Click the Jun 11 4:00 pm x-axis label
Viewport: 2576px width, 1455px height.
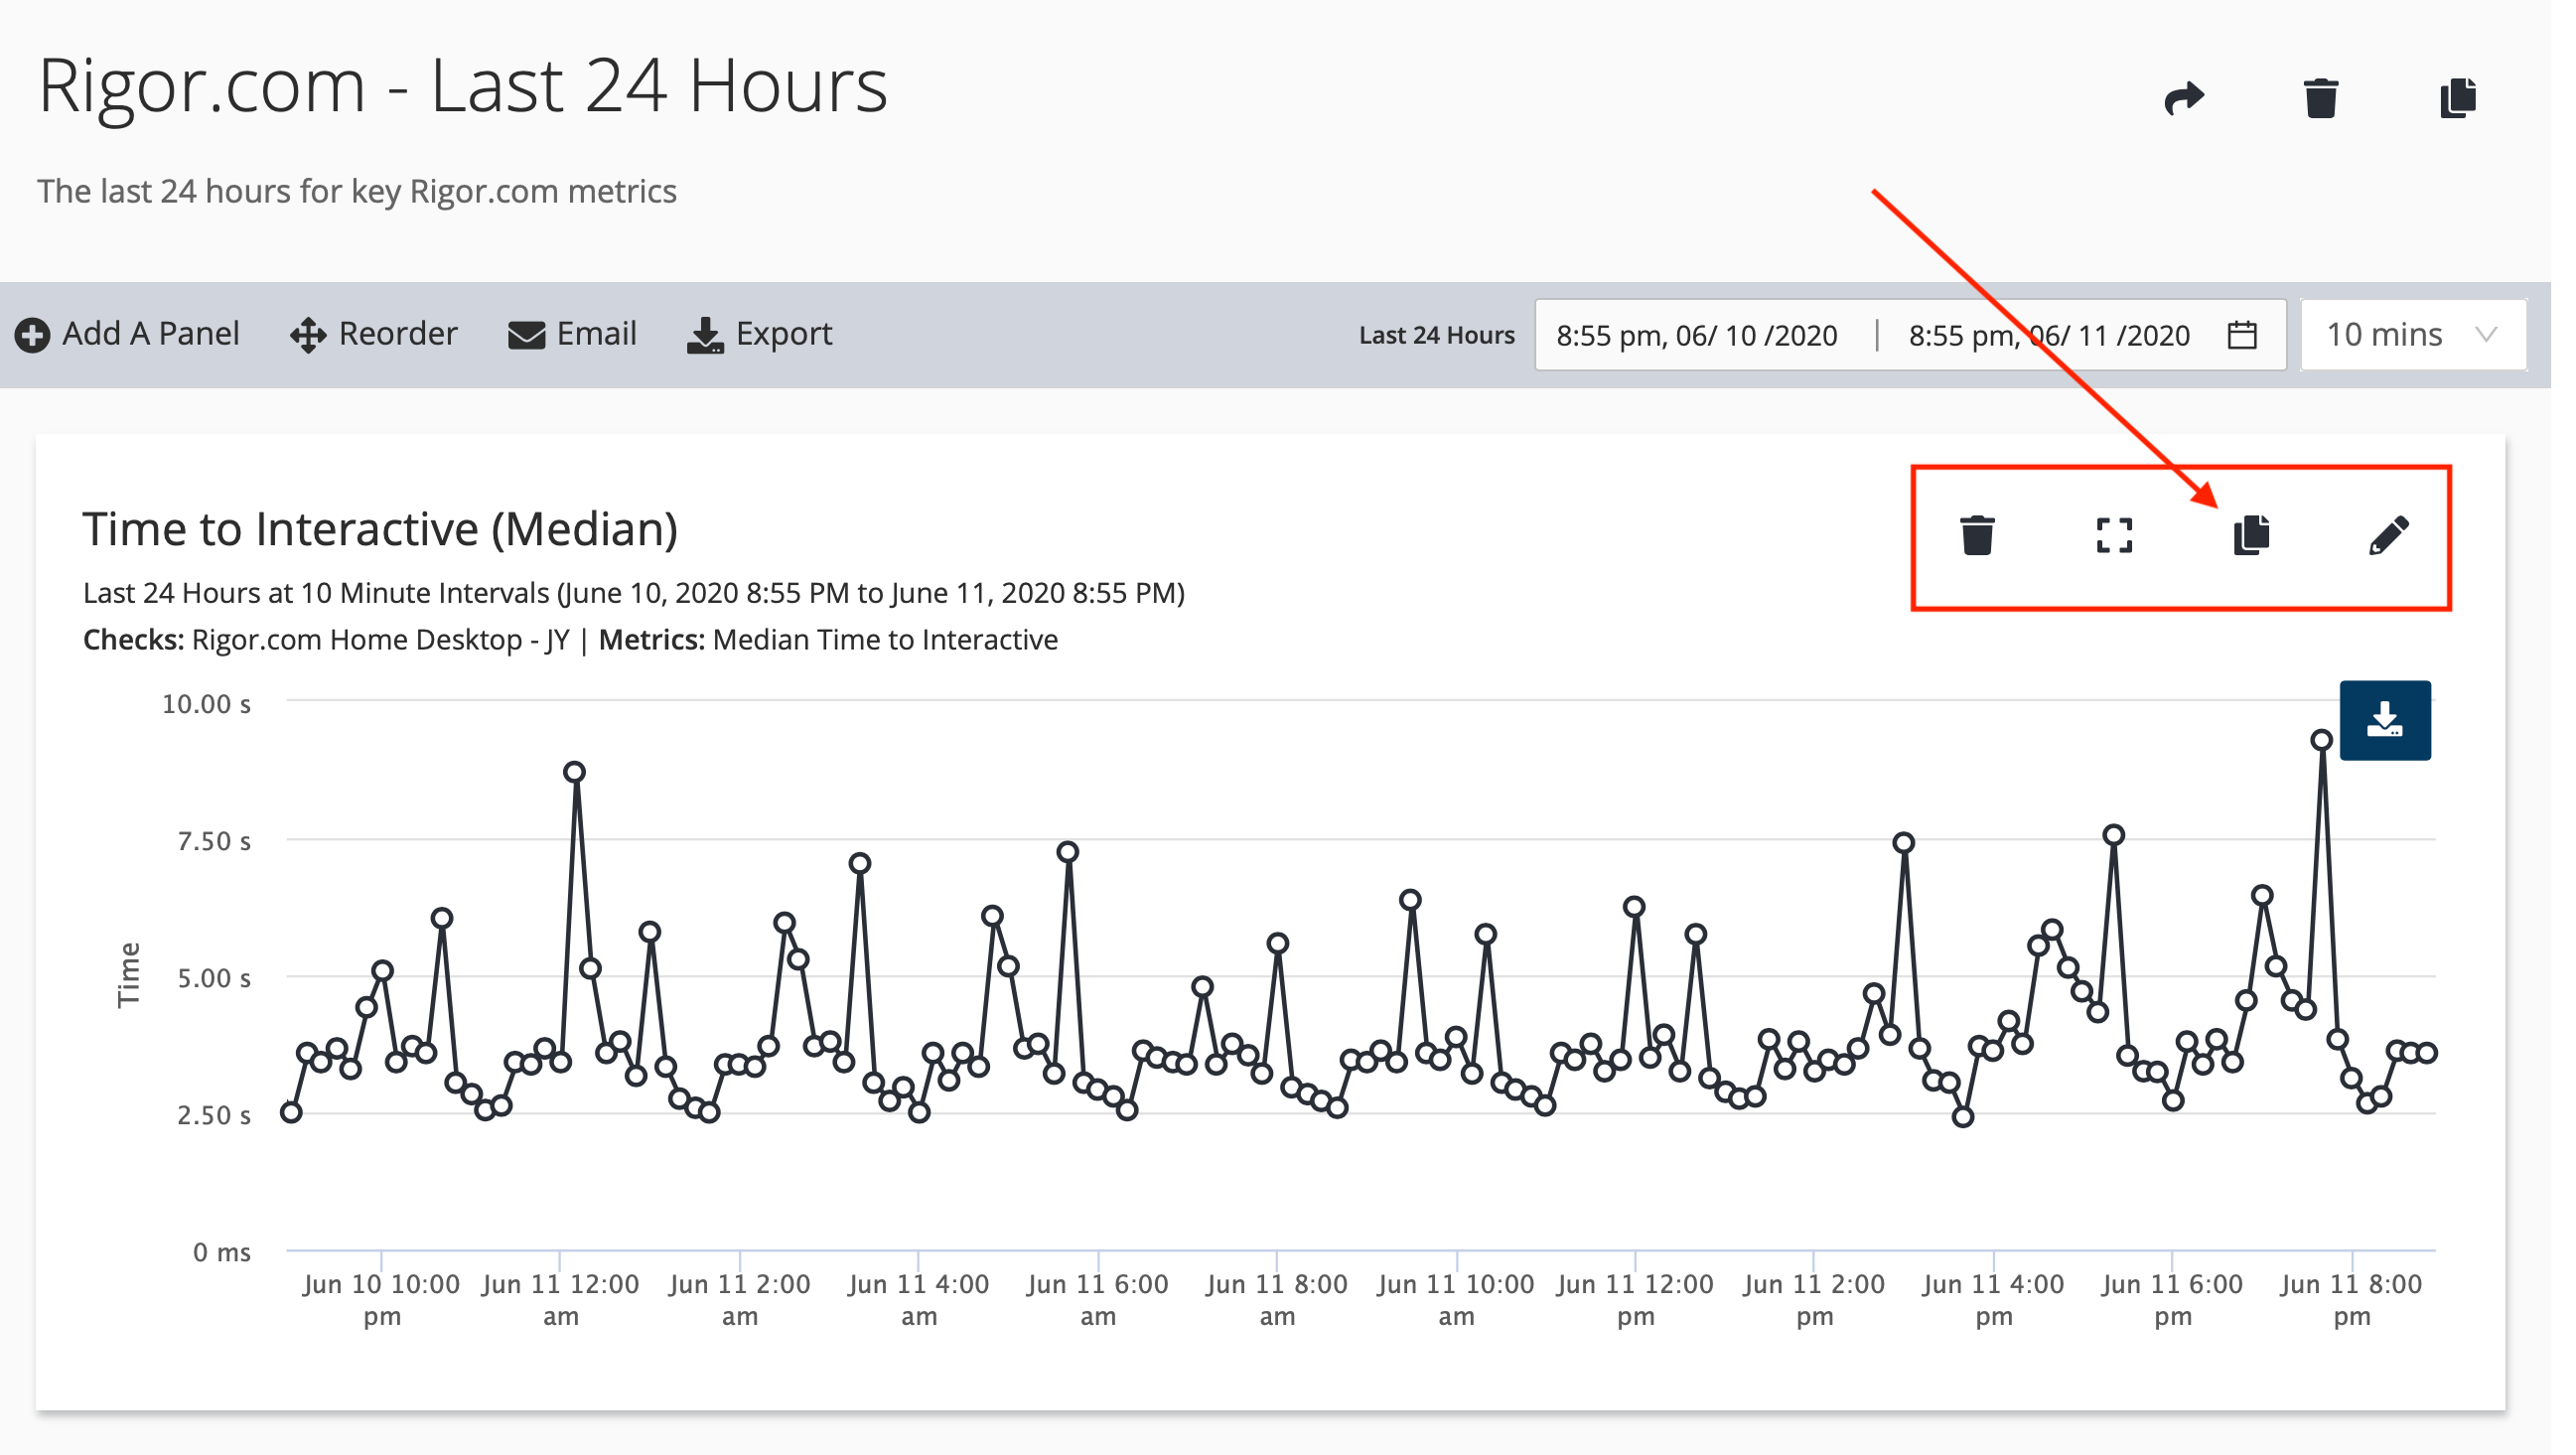1992,1300
